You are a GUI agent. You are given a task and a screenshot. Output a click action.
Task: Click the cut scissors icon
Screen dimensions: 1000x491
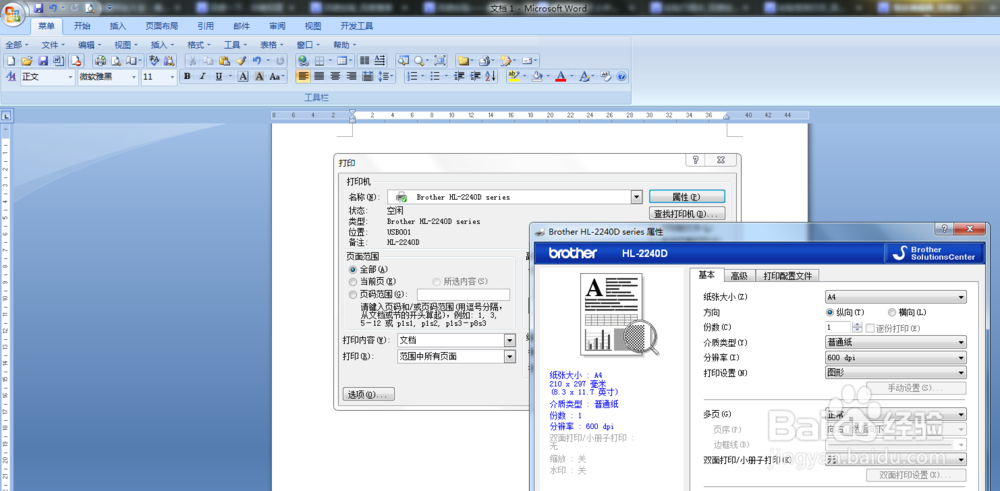click(193, 61)
